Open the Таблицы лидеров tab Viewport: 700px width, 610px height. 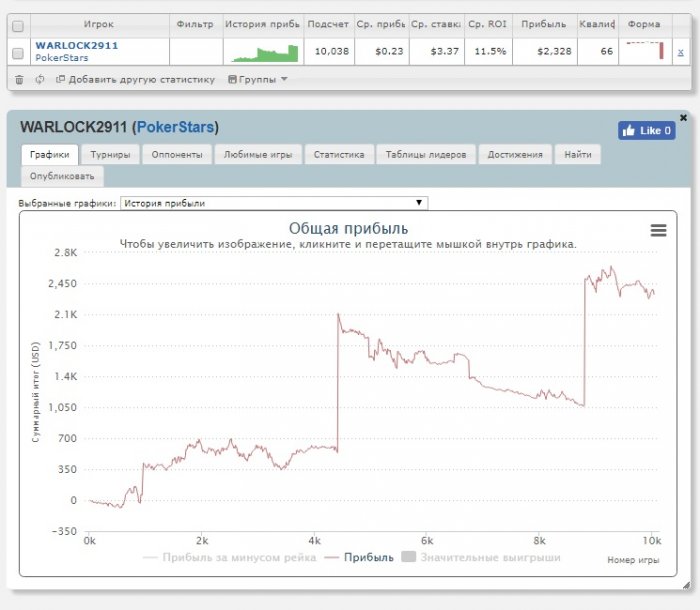pyautogui.click(x=426, y=155)
